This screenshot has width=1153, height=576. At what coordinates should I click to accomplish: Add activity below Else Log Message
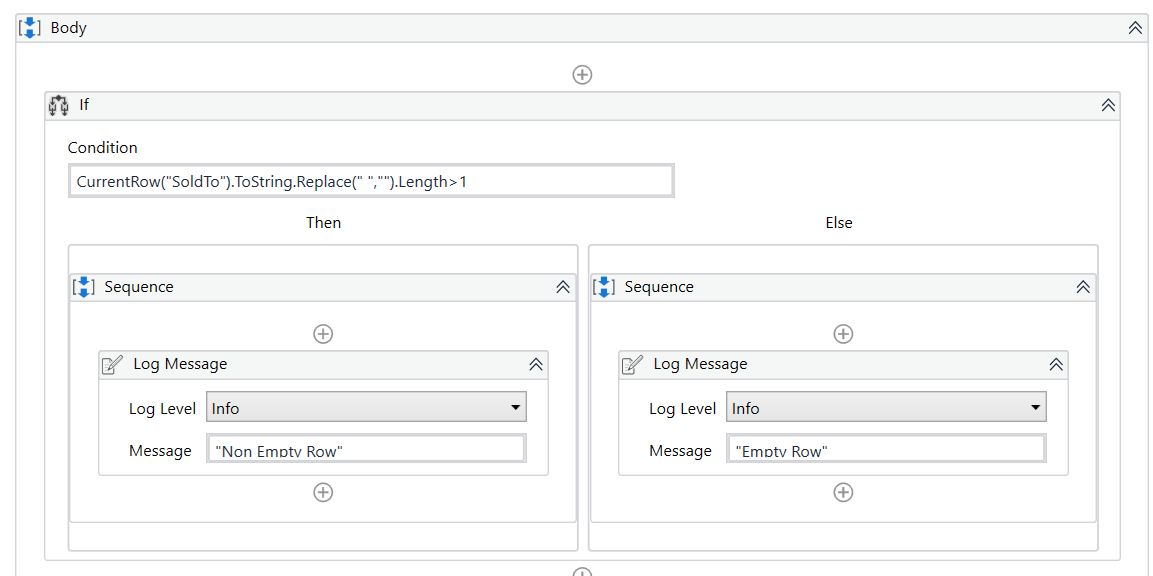click(843, 492)
